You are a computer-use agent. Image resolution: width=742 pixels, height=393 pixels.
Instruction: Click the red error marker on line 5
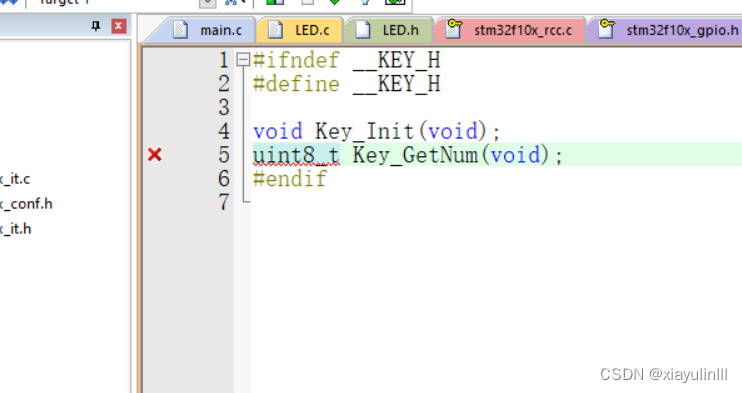point(155,154)
